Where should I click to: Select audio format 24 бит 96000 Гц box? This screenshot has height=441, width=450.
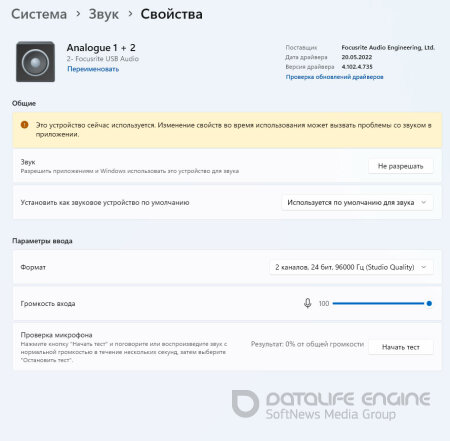(351, 267)
